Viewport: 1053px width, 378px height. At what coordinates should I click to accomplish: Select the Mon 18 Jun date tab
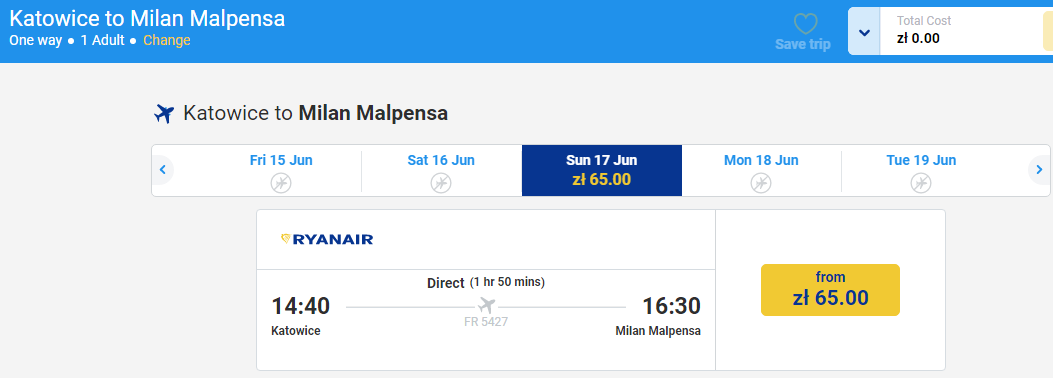(761, 171)
